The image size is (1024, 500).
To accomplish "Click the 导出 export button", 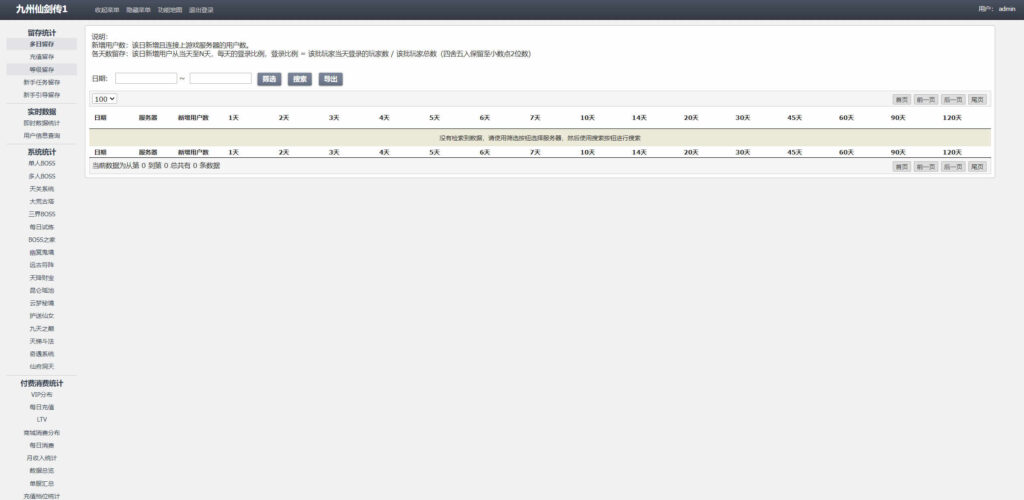I will (x=330, y=79).
